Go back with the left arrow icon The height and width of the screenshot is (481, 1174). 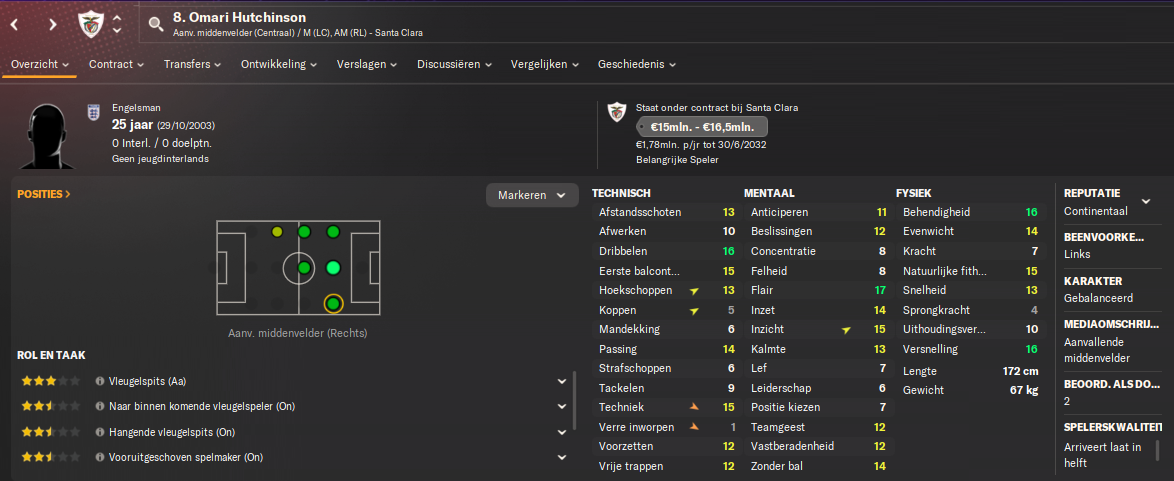point(14,24)
